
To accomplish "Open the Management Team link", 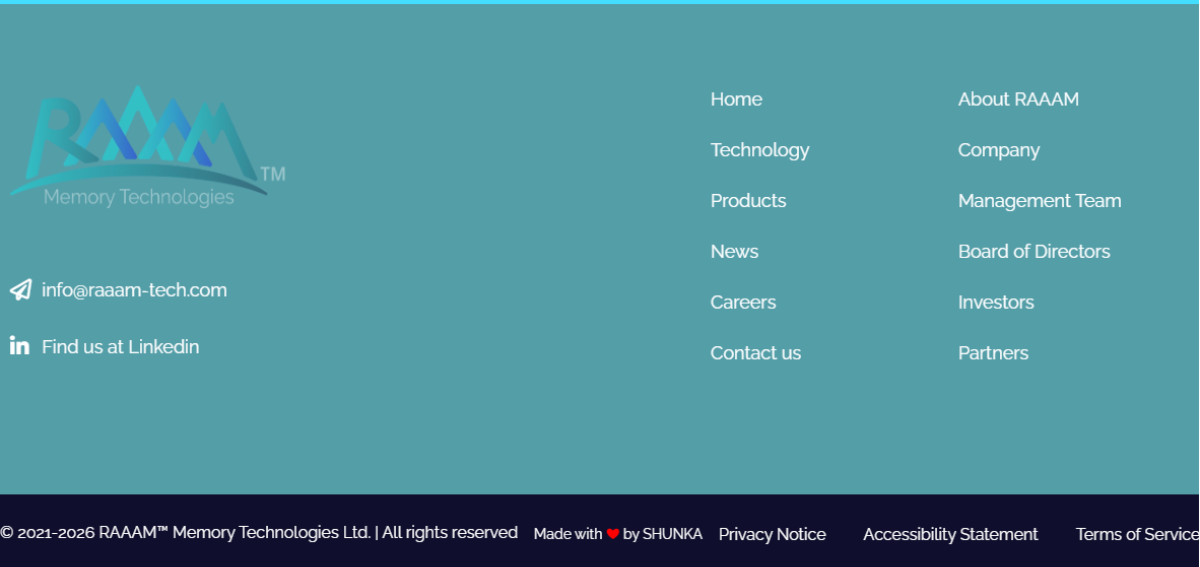I will click(x=1040, y=201).
